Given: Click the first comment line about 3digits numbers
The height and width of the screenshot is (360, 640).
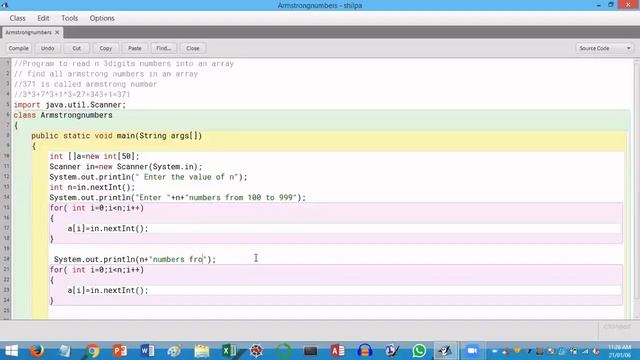Looking at the screenshot, I should pyautogui.click(x=124, y=64).
